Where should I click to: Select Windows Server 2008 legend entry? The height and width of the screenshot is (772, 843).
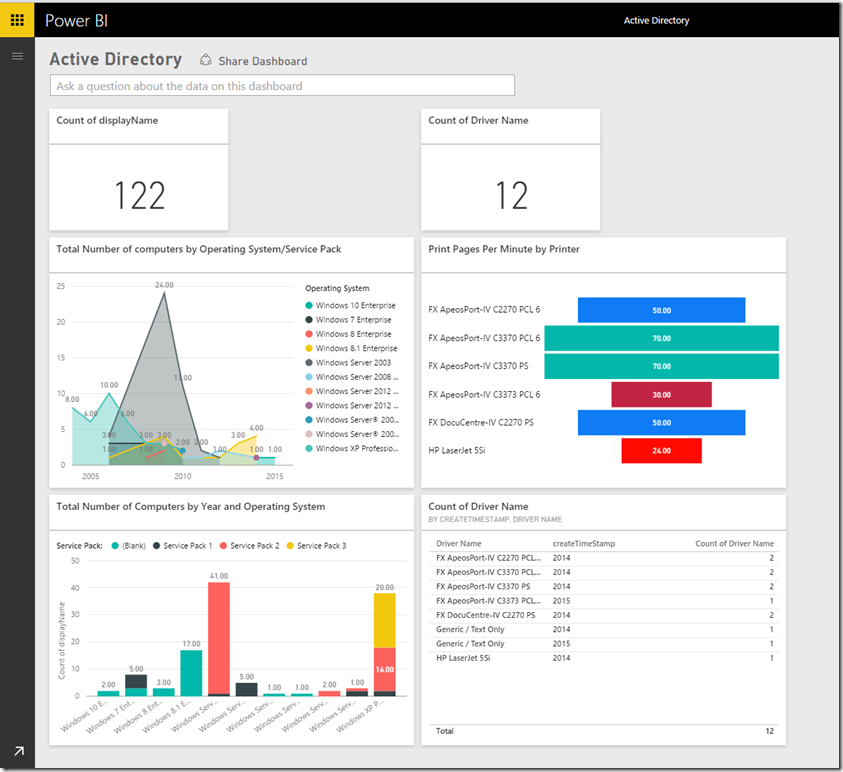pyautogui.click(x=351, y=377)
